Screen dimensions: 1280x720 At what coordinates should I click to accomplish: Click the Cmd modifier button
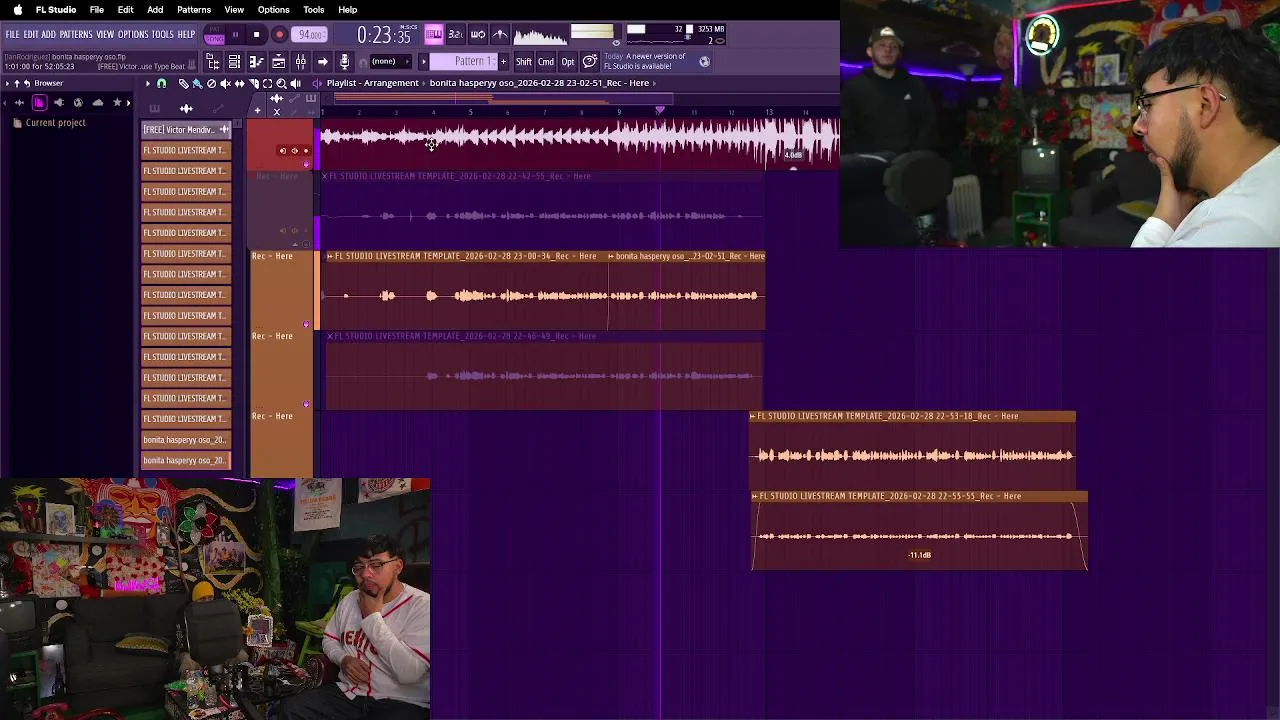pos(546,62)
